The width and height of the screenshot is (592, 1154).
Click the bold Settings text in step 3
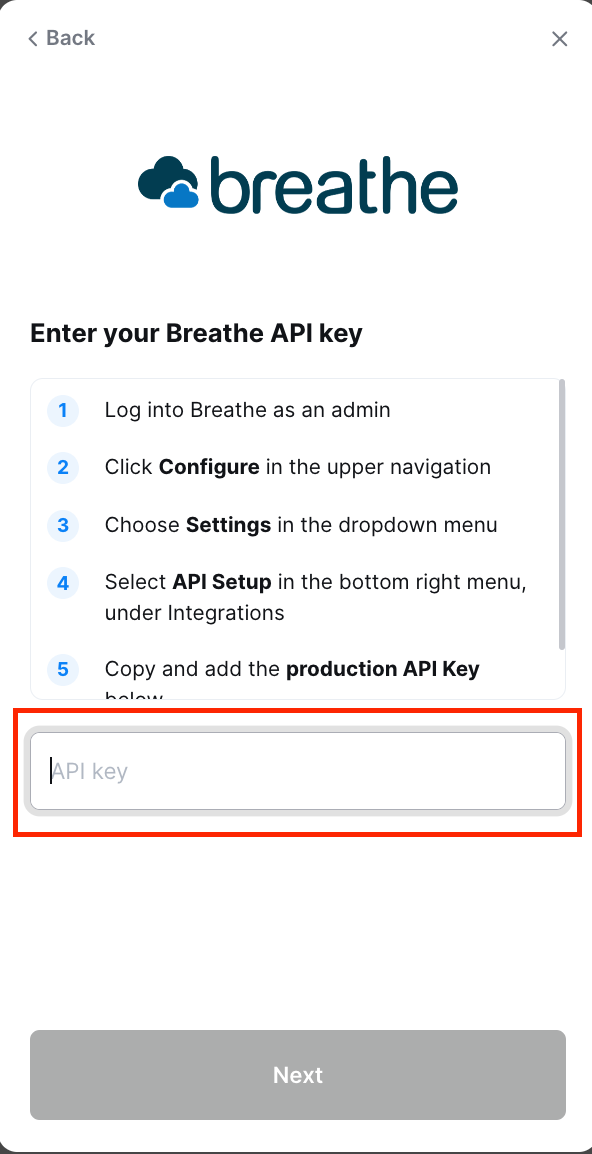point(228,525)
